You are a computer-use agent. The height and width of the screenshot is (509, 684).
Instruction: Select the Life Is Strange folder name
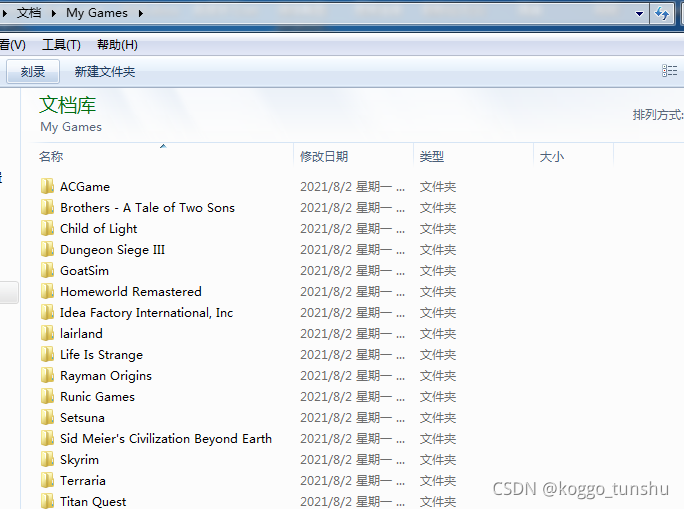101,355
